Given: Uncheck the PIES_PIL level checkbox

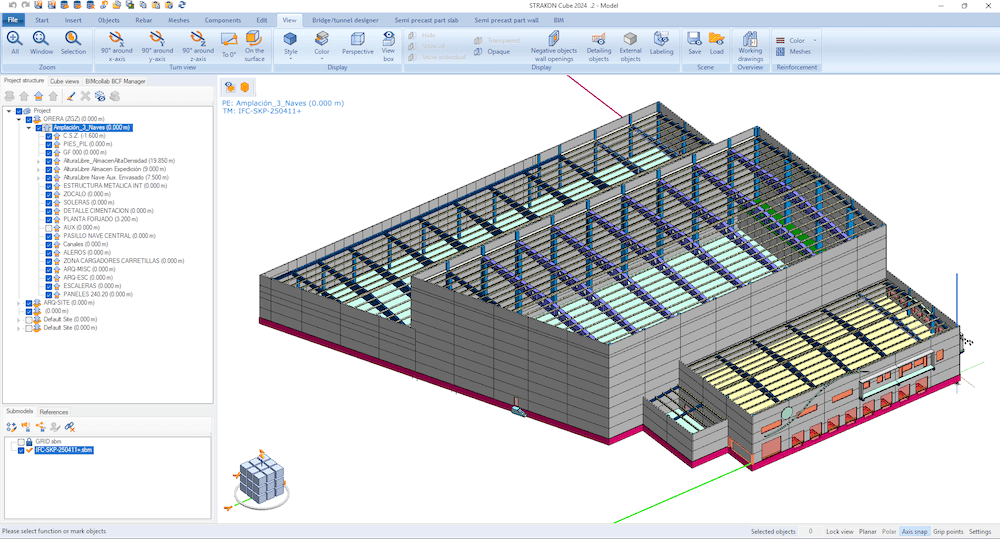Looking at the screenshot, I should 48,144.
